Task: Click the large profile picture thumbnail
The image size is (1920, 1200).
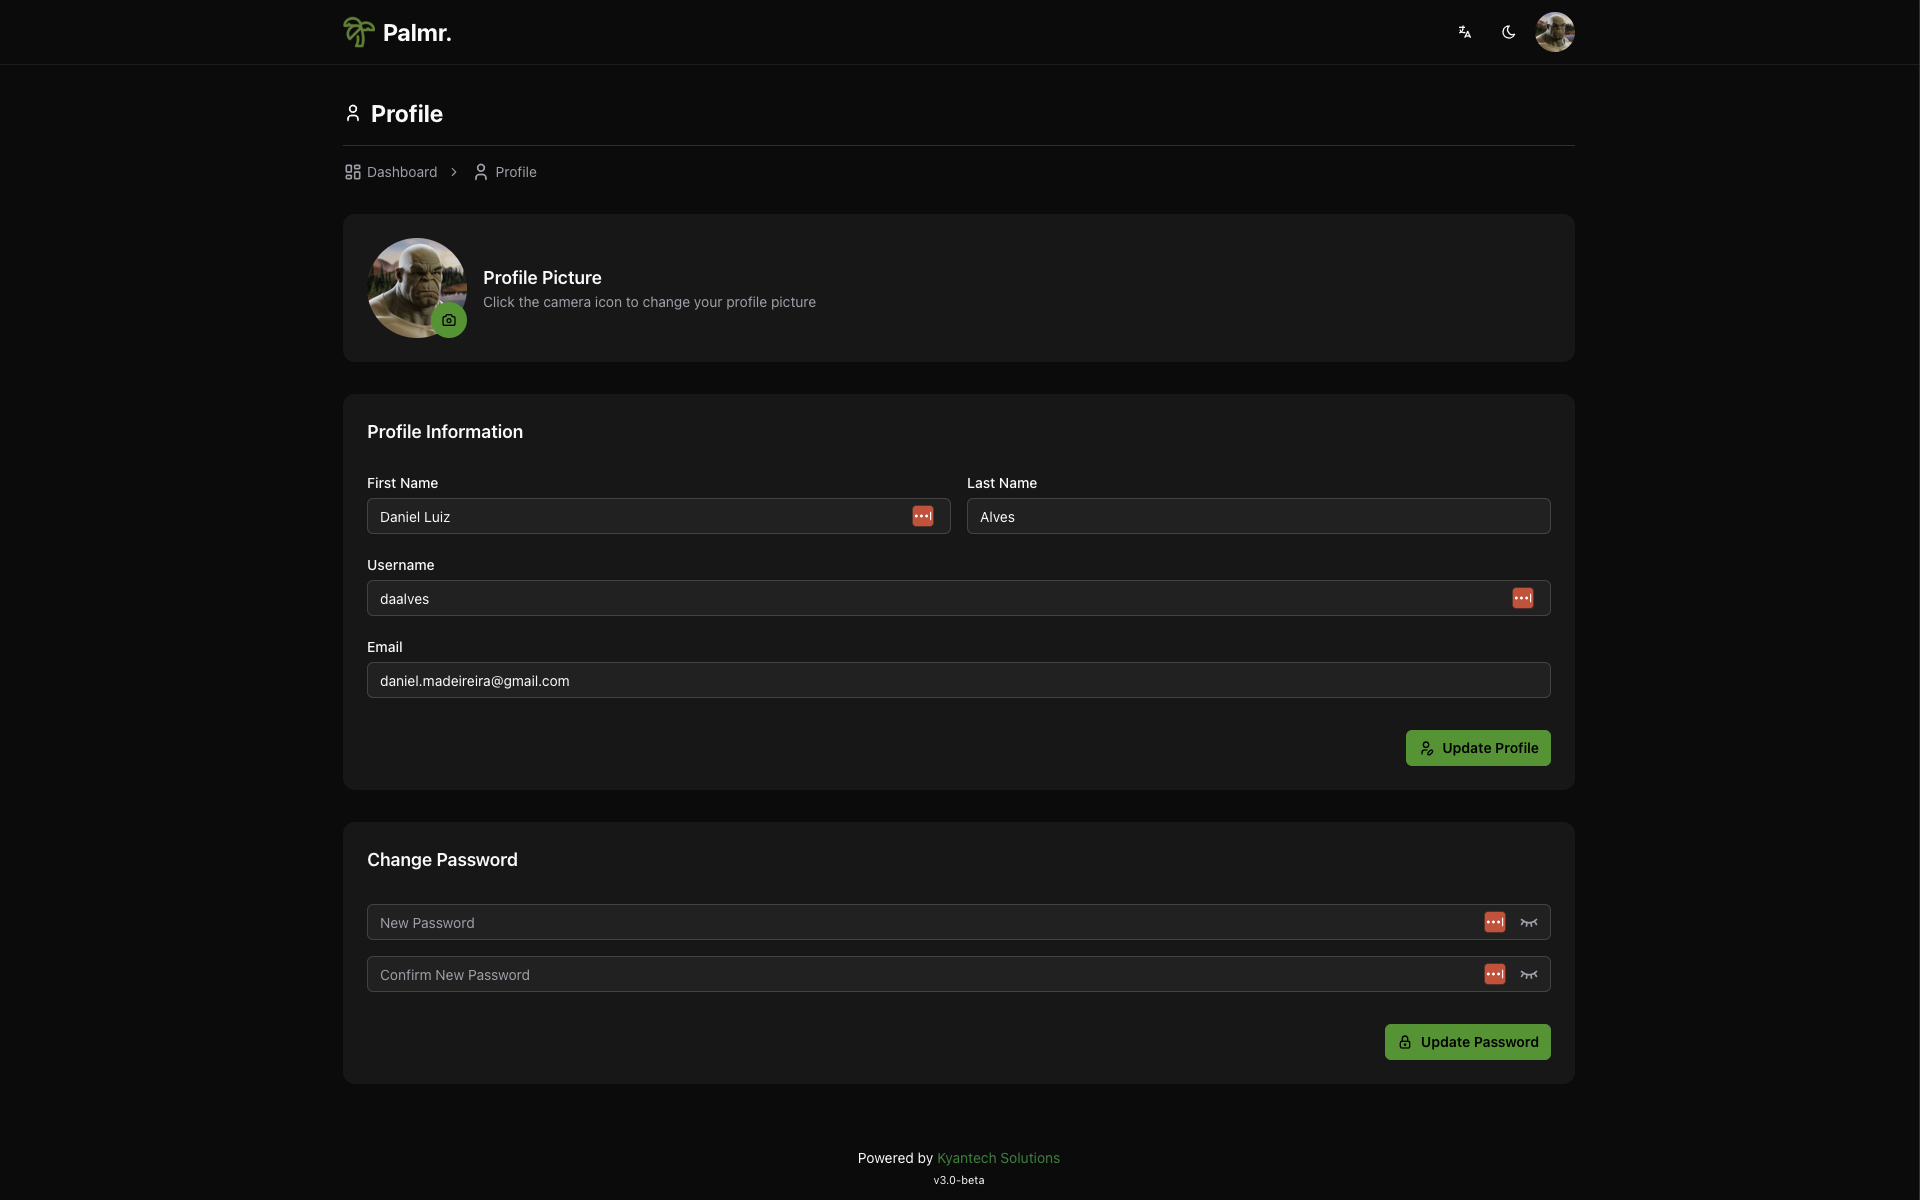Action: (x=410, y=282)
